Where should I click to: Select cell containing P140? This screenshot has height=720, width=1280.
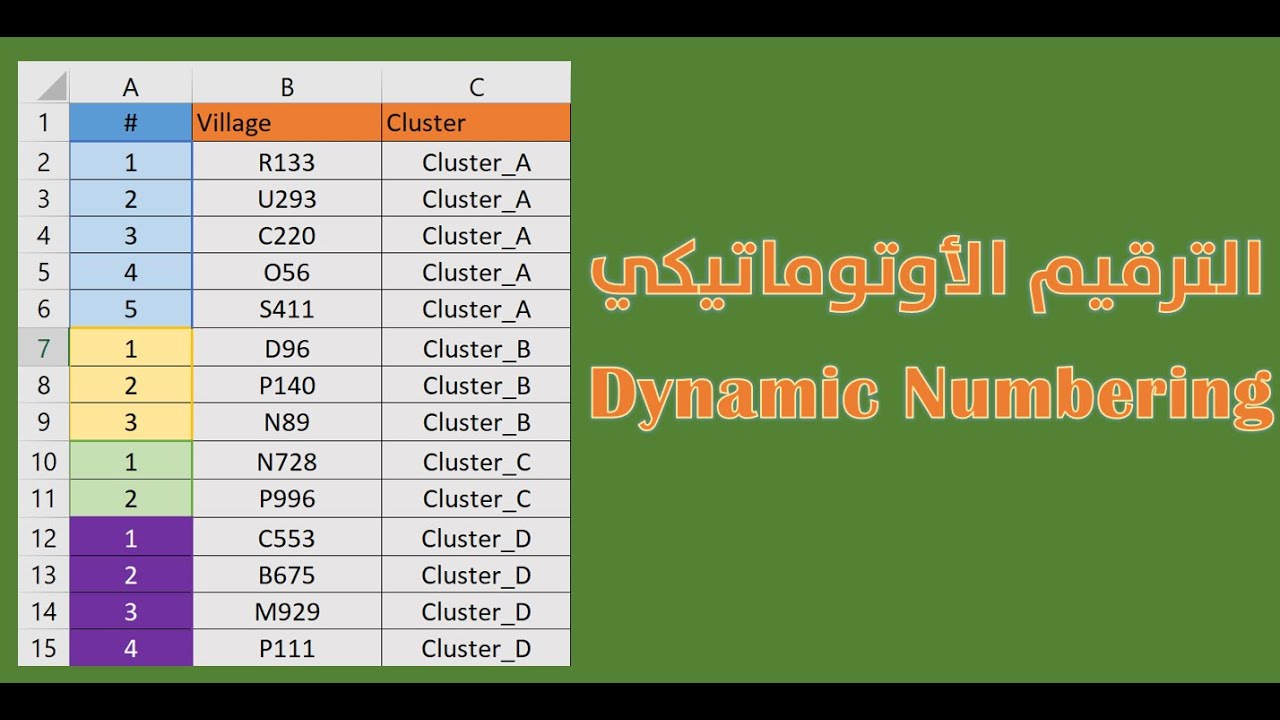click(287, 386)
